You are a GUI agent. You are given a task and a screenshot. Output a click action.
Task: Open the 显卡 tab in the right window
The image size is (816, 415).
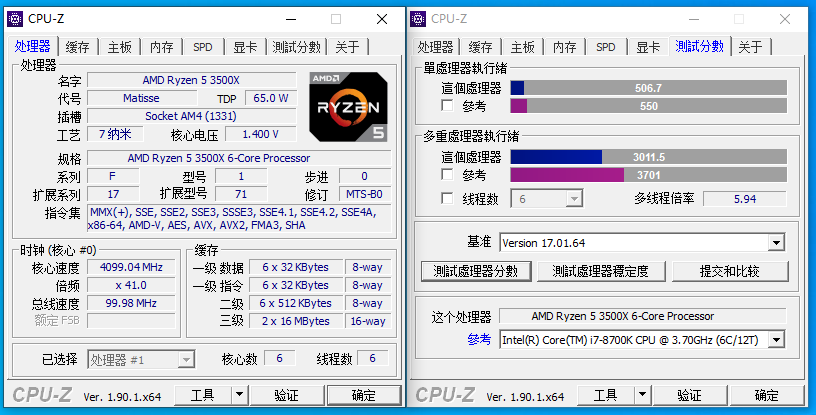click(648, 47)
